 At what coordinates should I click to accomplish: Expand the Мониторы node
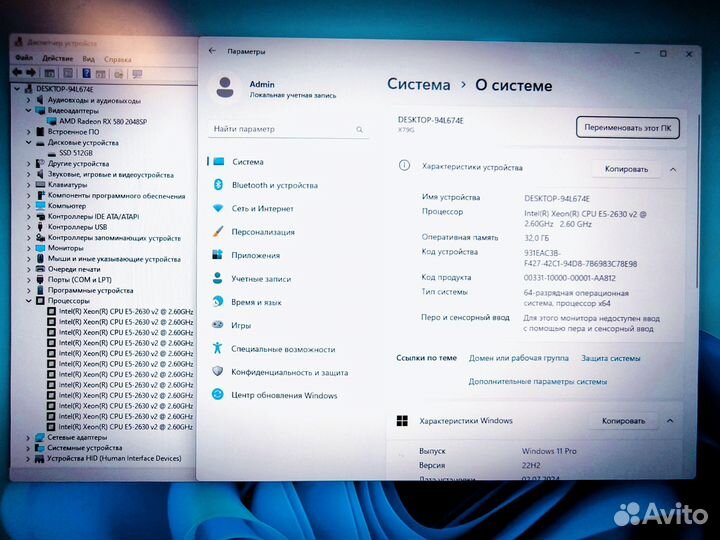[x=28, y=248]
